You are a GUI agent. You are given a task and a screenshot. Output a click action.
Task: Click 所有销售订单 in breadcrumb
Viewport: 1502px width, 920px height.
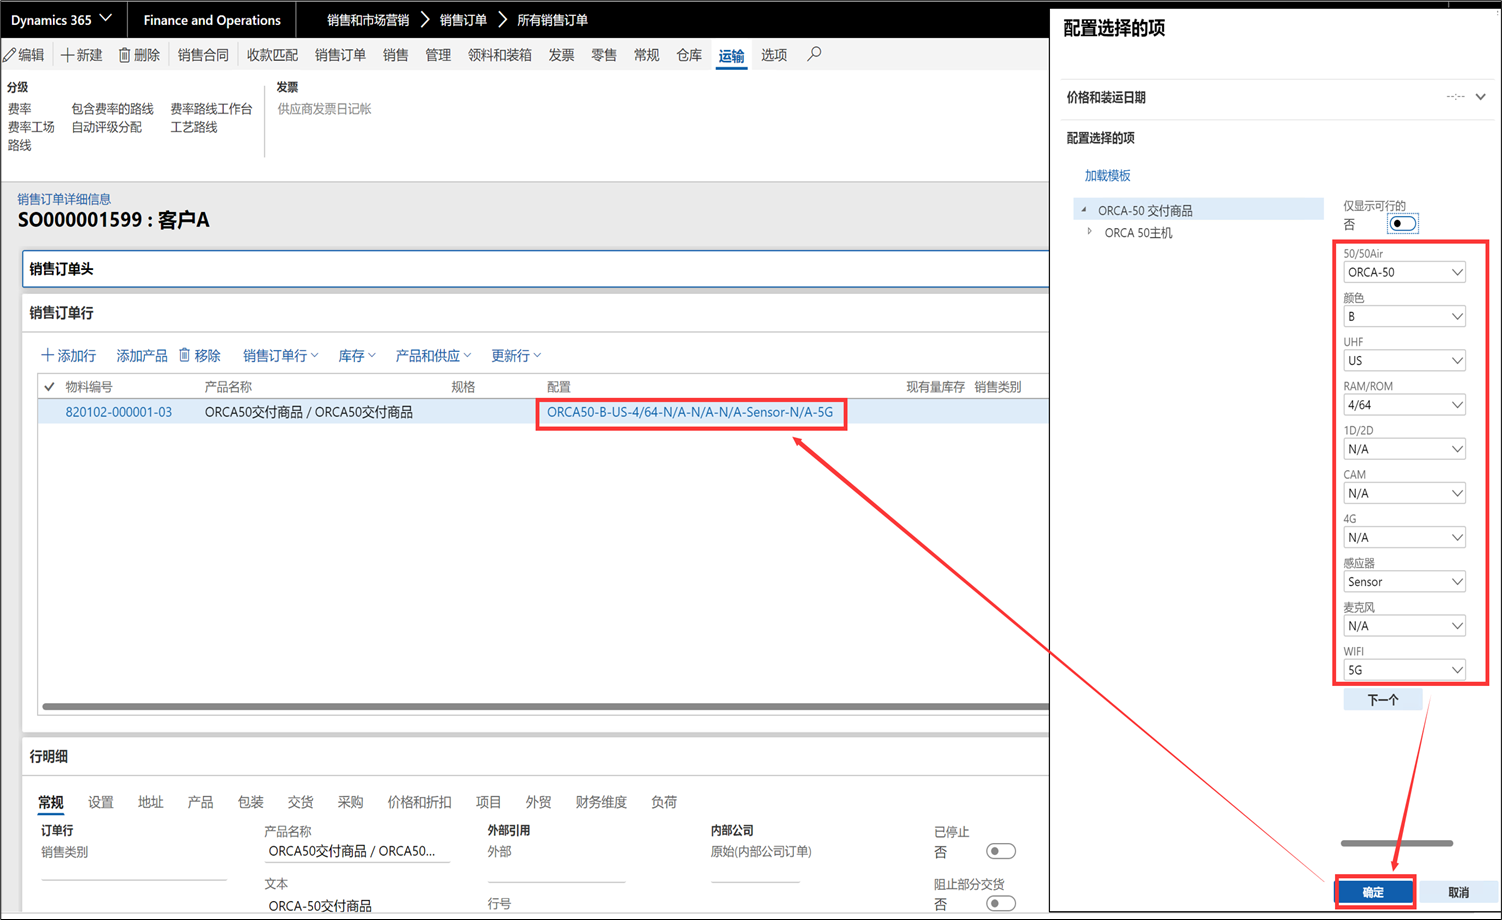(552, 20)
